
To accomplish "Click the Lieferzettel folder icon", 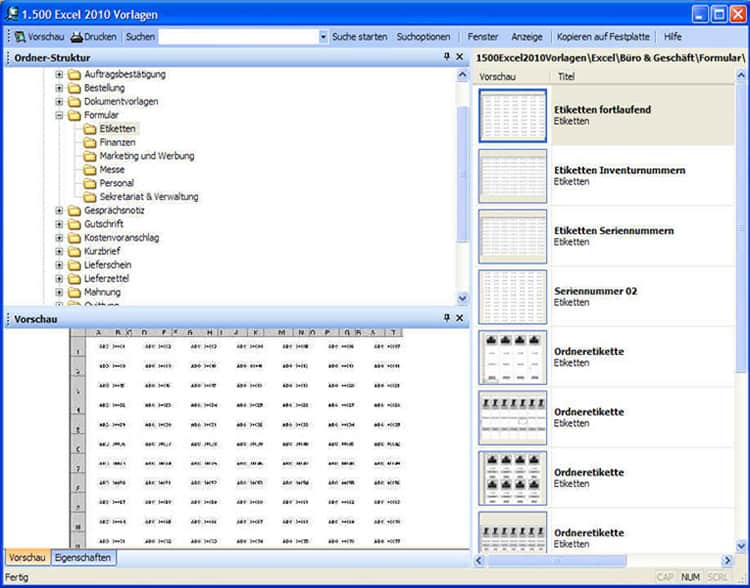I will click(74, 278).
